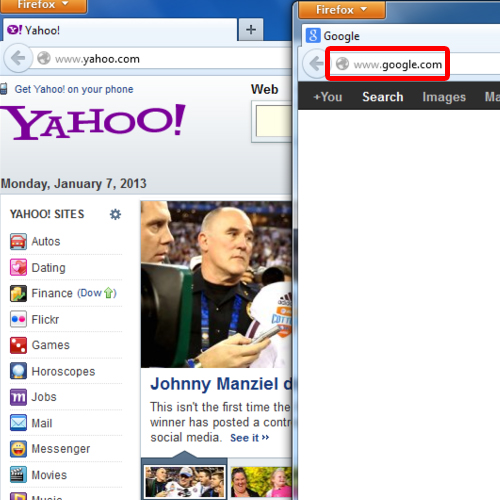500x500 pixels.
Task: Click the Autos car icon
Action: pos(18,241)
